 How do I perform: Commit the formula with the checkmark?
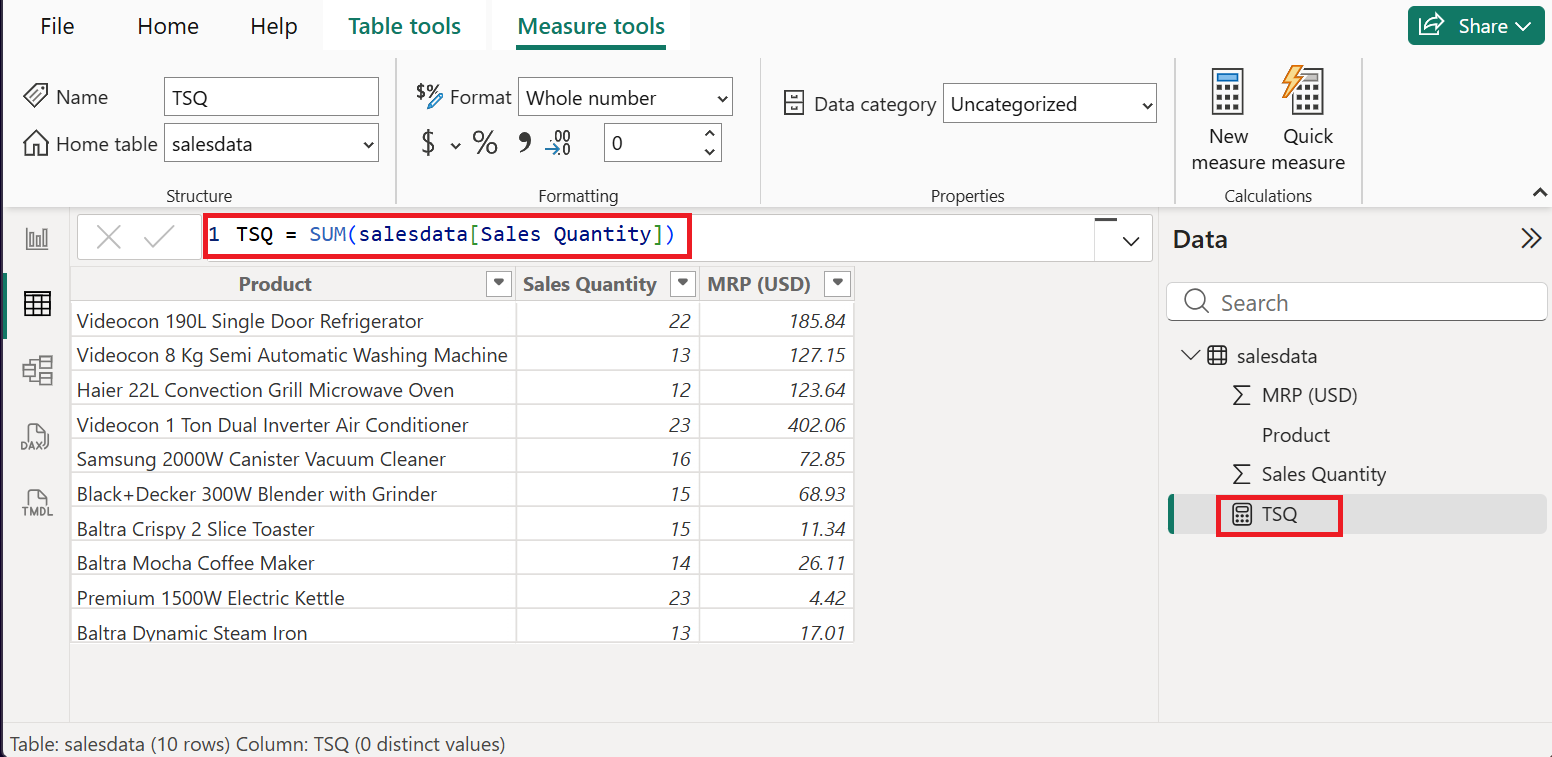click(x=159, y=237)
